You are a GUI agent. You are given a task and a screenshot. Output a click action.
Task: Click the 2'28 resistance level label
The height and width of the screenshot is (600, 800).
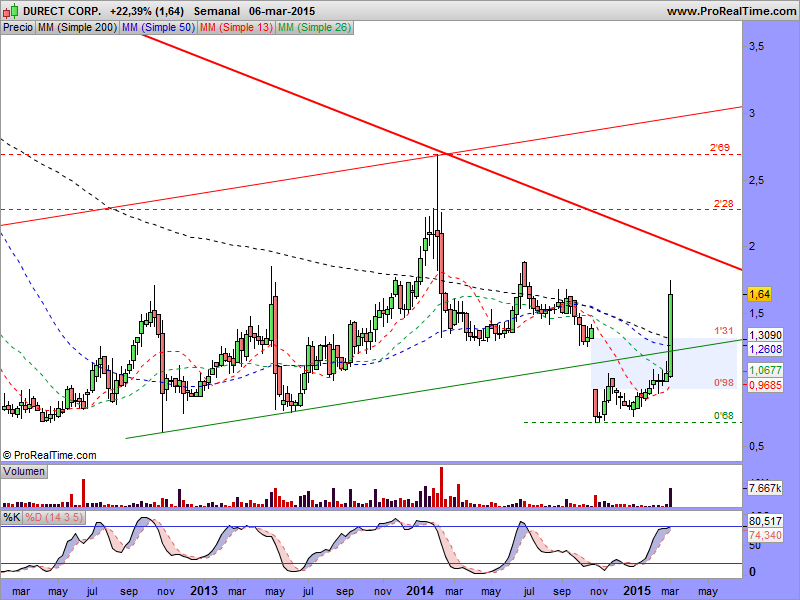[x=723, y=204]
